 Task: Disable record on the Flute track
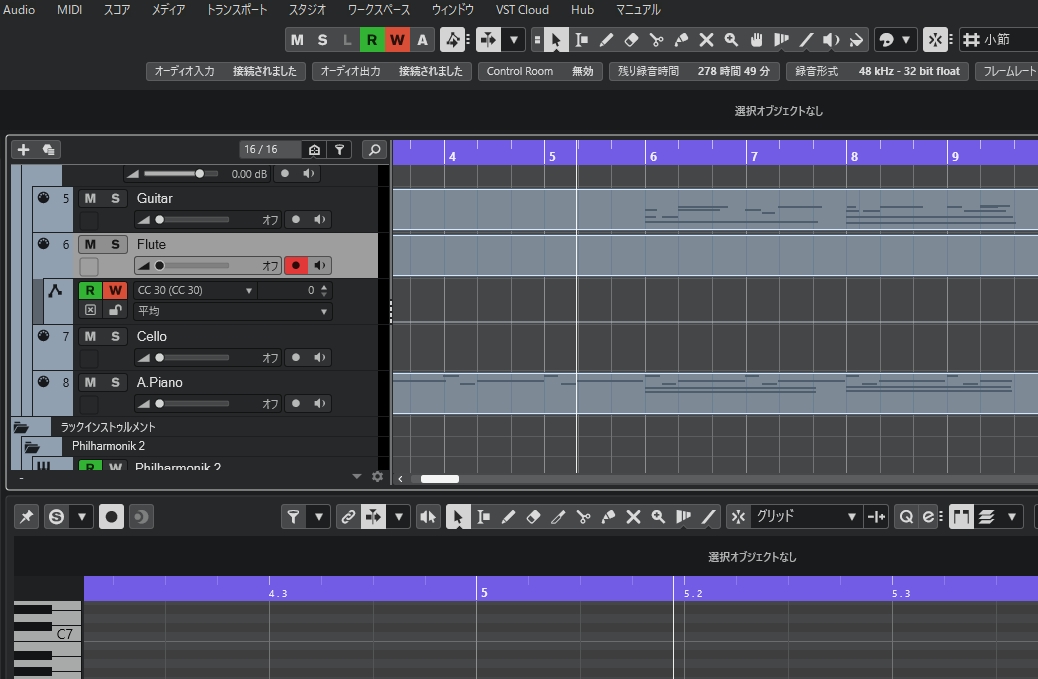click(x=296, y=265)
